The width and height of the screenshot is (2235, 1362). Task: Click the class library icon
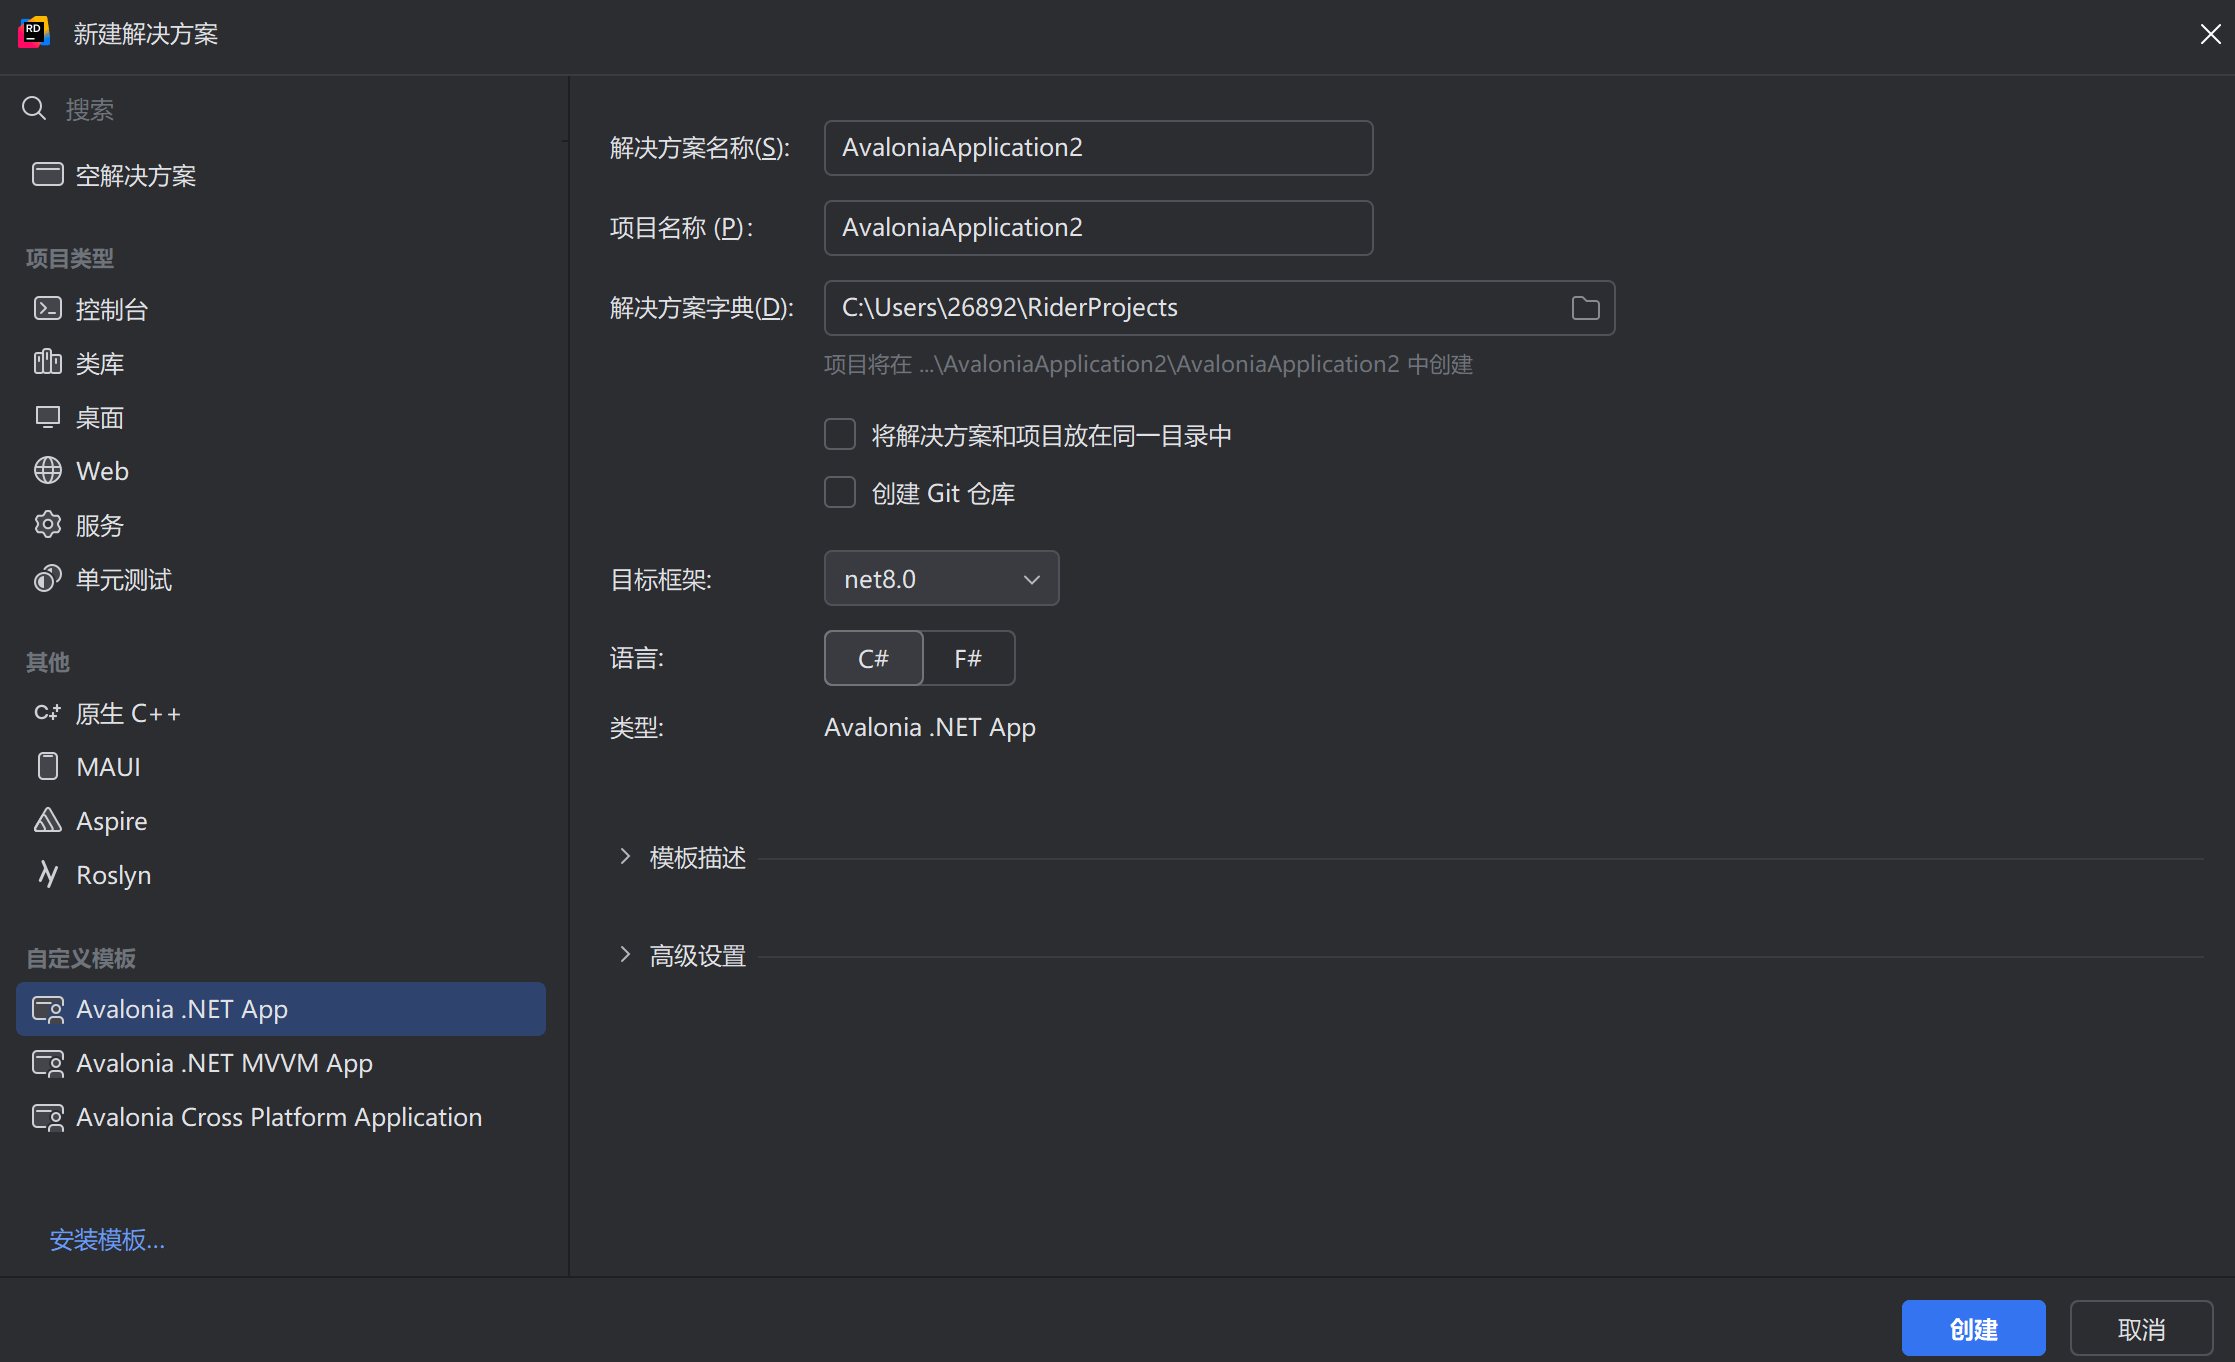pos(47,362)
